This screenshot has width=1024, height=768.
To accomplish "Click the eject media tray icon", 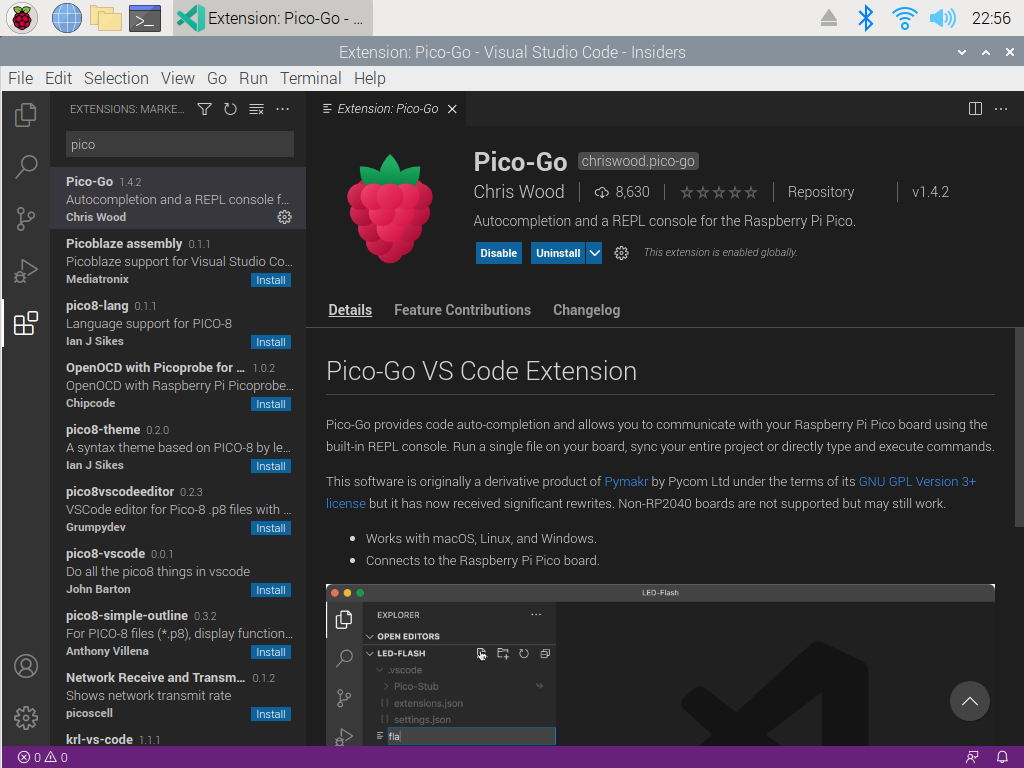I will [829, 18].
